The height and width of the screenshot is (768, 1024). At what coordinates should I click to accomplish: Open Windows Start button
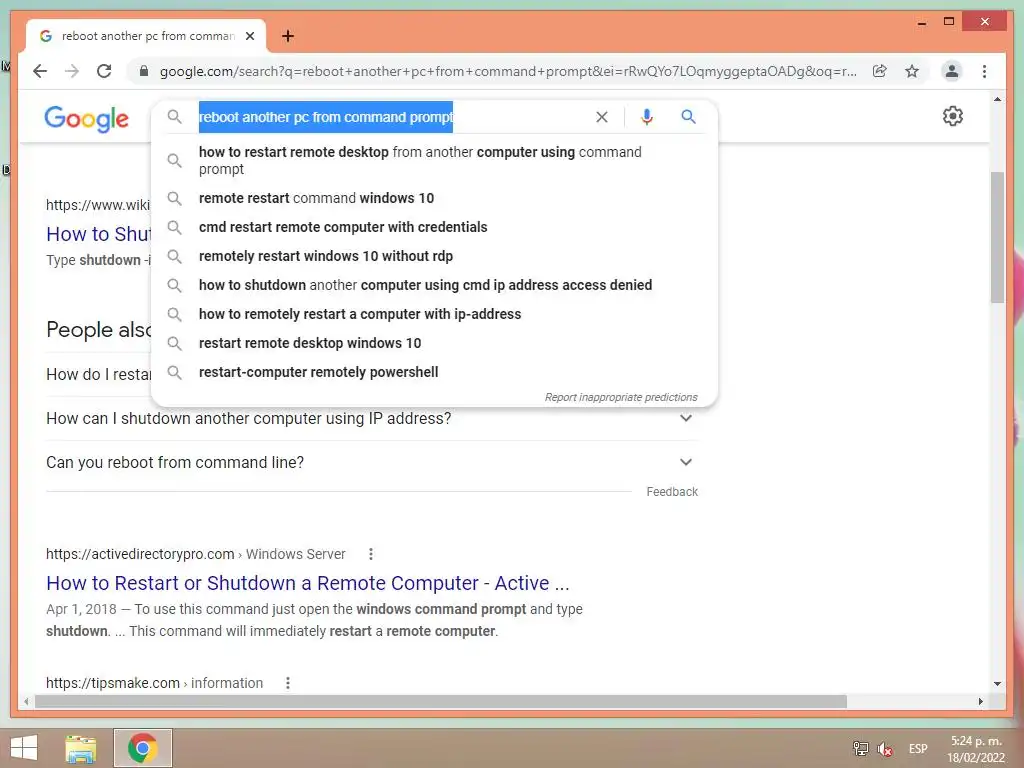pos(24,748)
